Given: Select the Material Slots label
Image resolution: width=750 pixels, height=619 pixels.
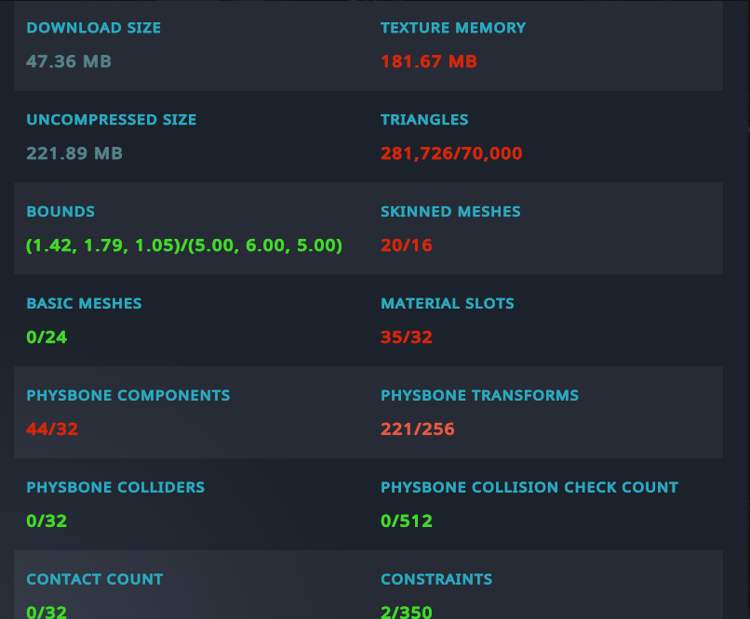Looking at the screenshot, I should pos(447,303).
